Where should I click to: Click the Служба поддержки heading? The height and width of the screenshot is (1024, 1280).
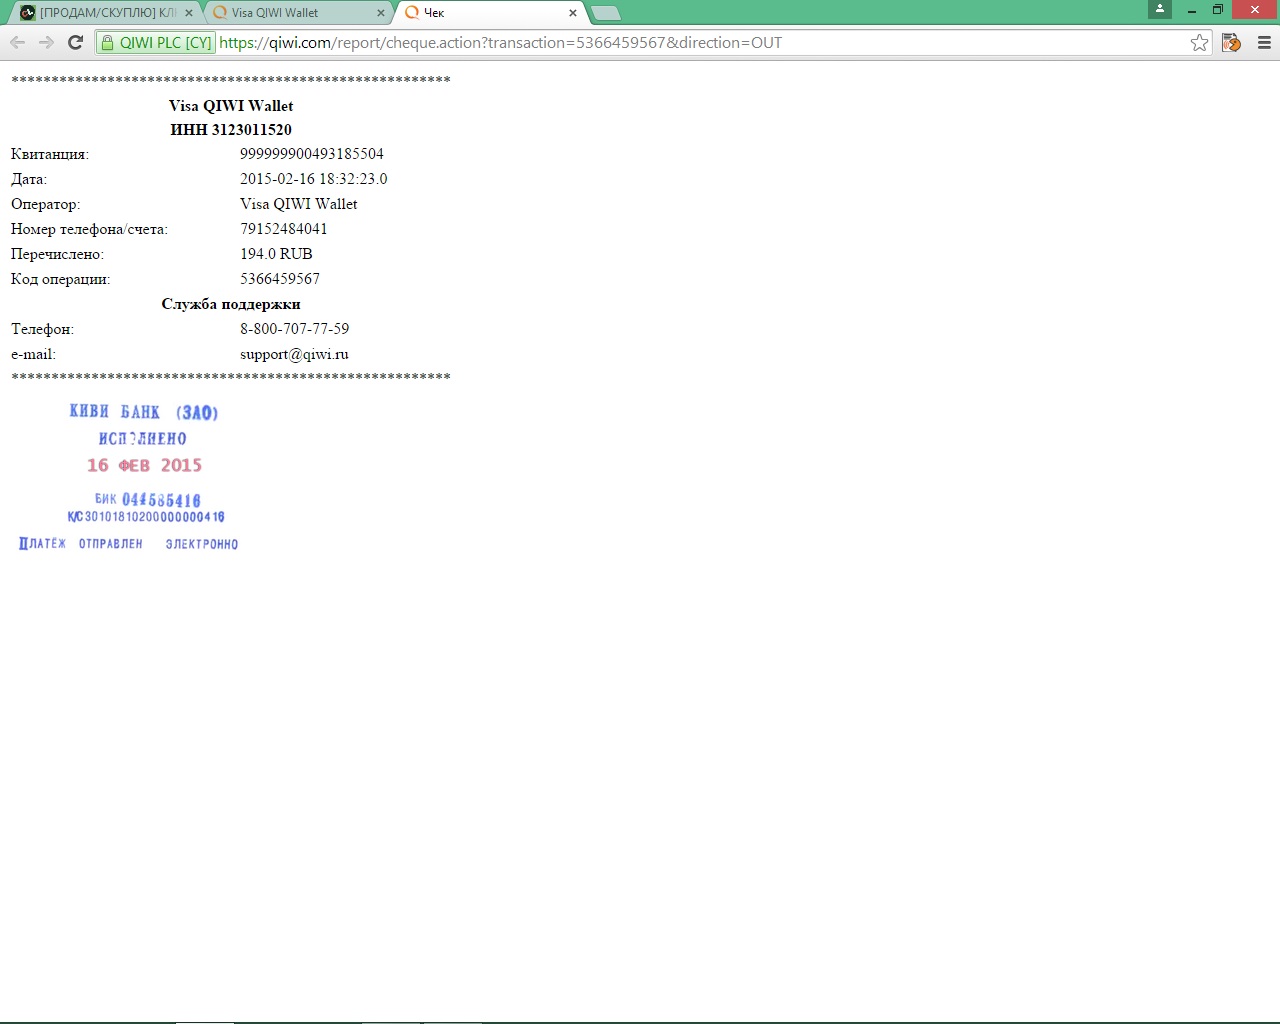(x=231, y=304)
